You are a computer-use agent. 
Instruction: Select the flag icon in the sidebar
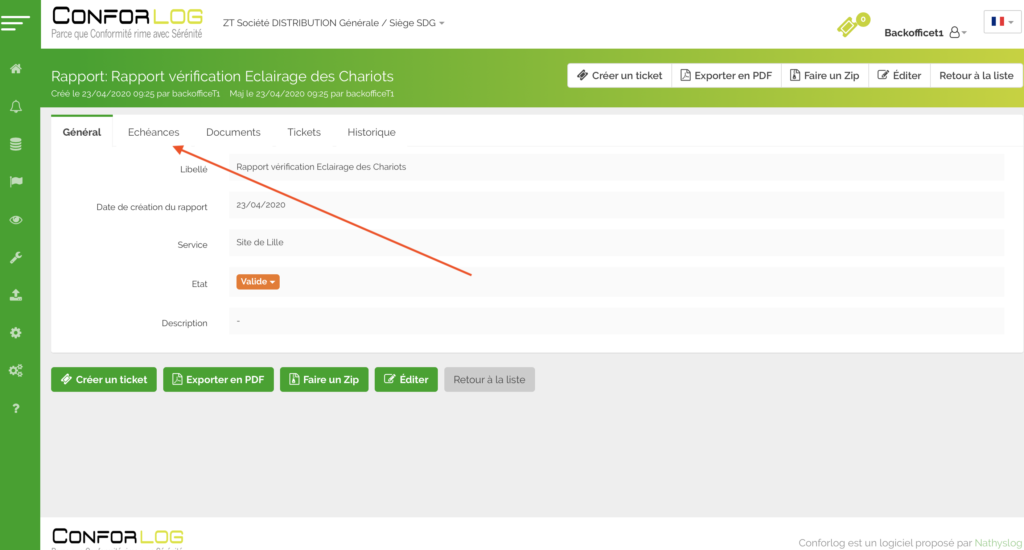pyautogui.click(x=16, y=181)
